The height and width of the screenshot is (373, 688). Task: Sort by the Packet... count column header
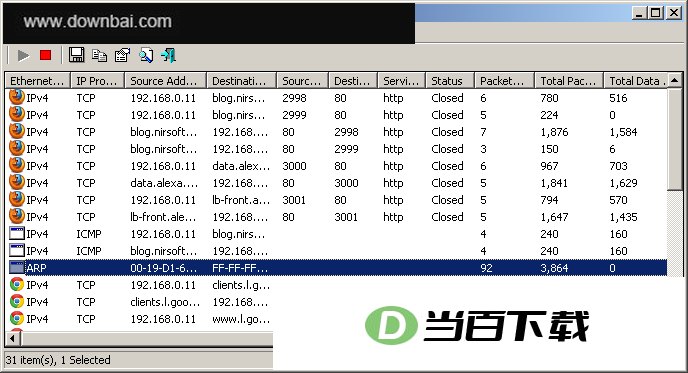[504, 81]
